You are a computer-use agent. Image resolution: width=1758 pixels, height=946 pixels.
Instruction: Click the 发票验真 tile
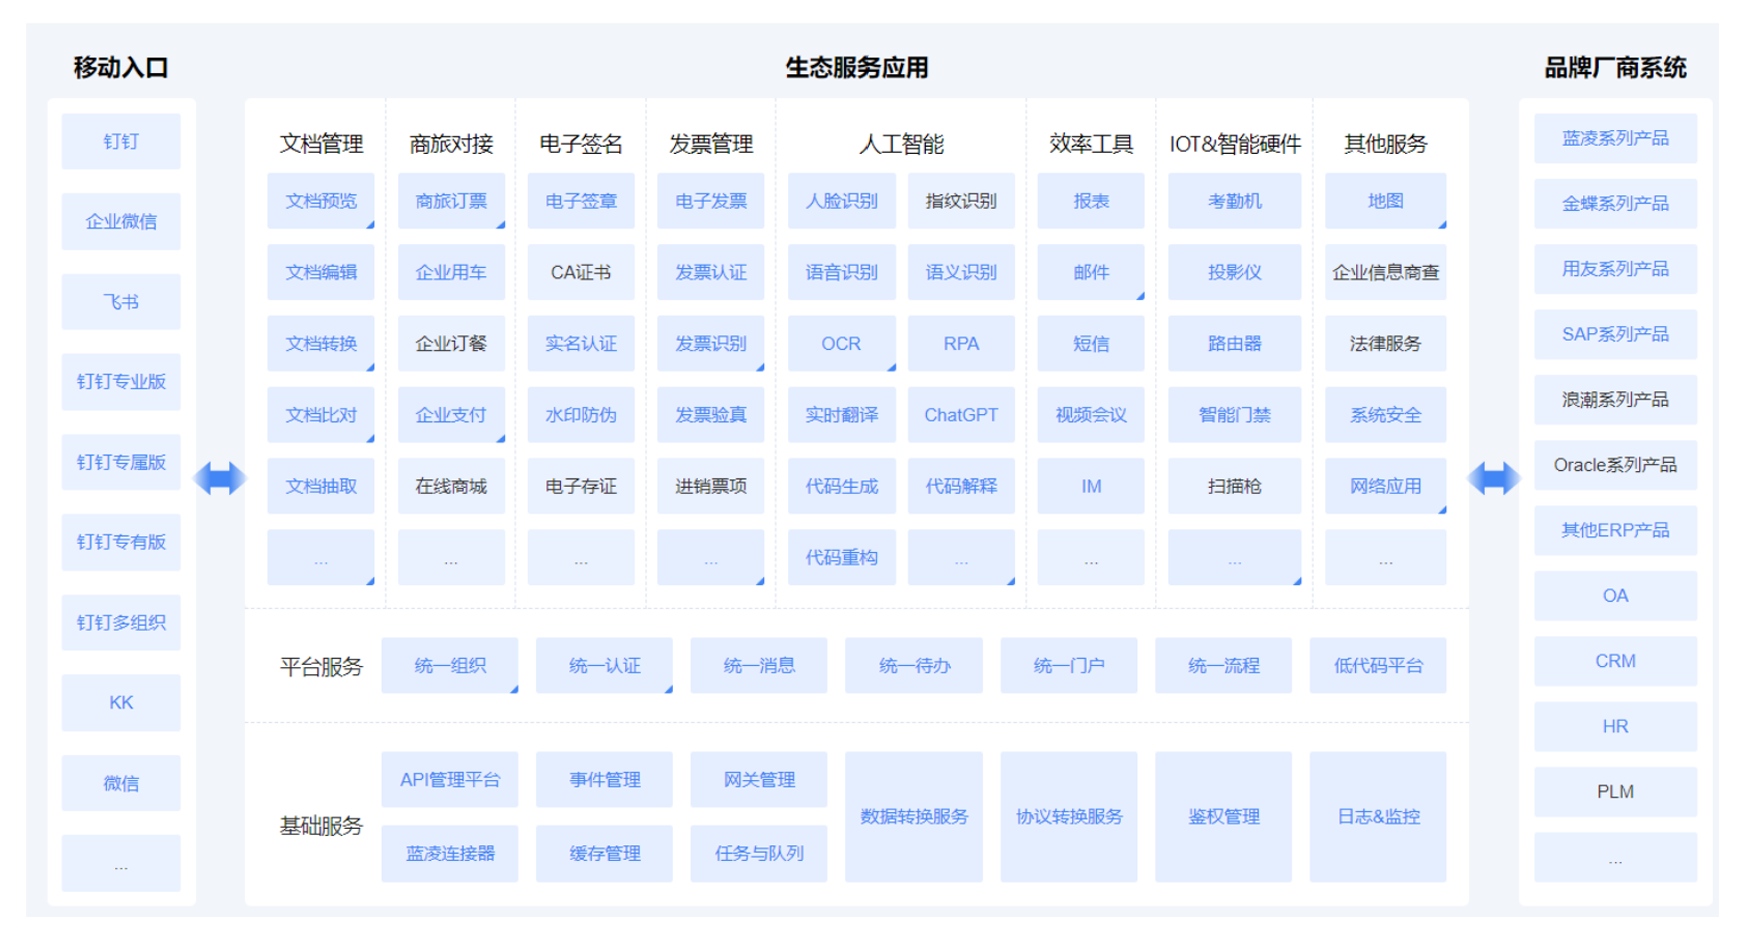point(710,415)
